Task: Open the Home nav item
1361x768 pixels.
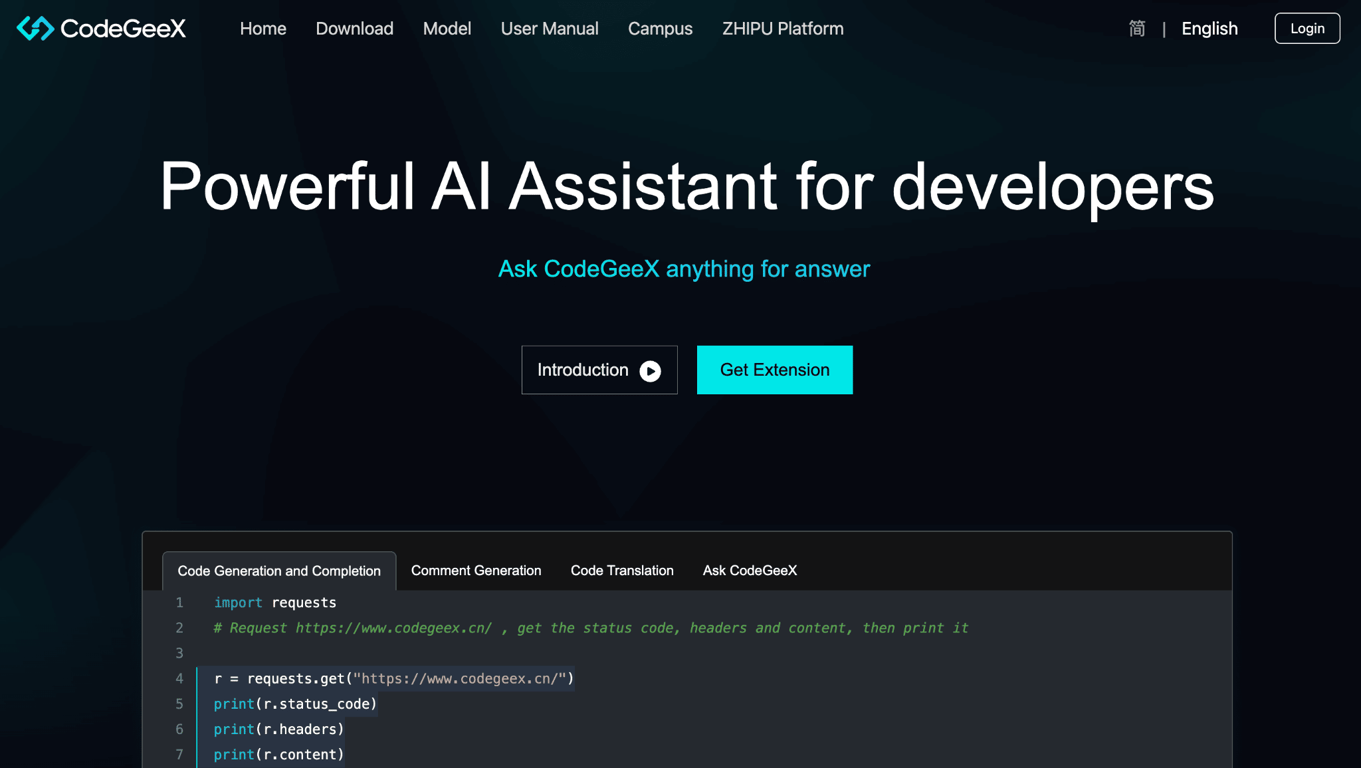Action: coord(263,29)
